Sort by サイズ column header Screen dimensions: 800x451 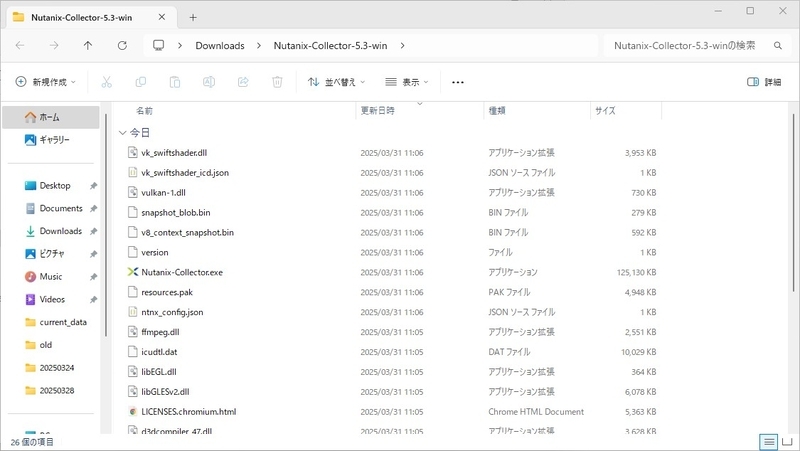[605, 110]
